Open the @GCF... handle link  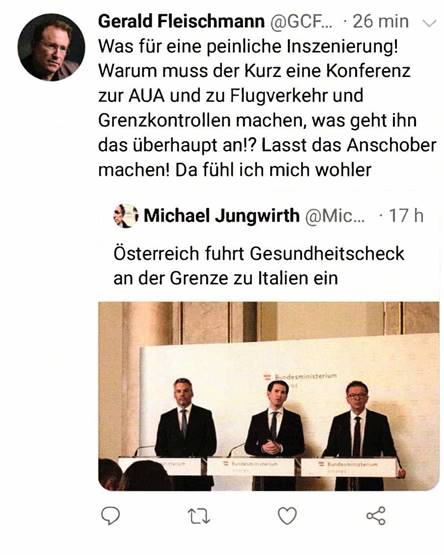302,22
